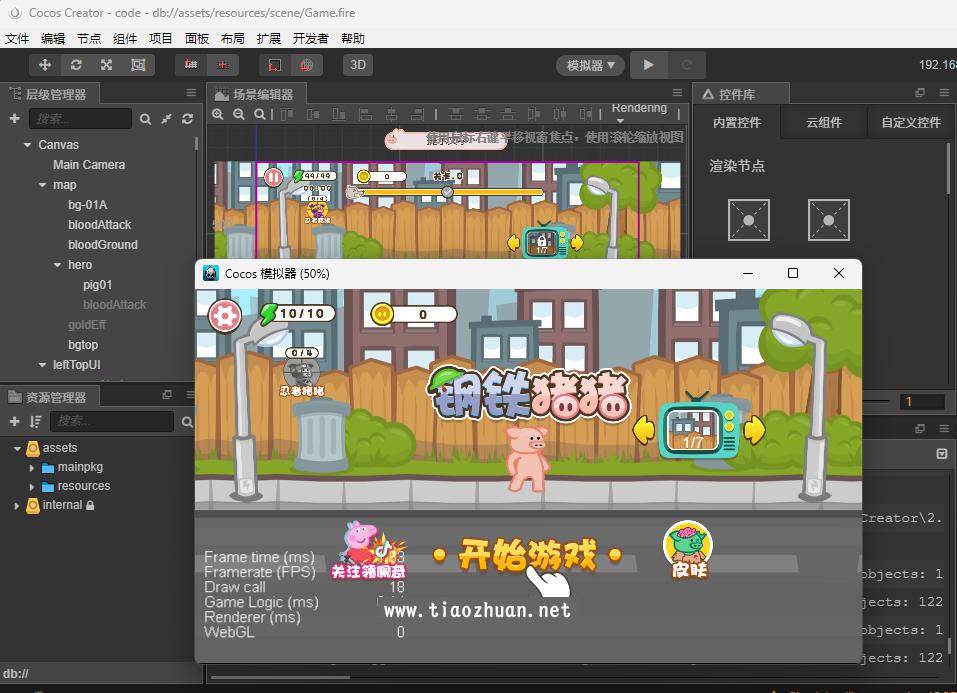Click the 开始游戏 start button in simulator

point(527,555)
